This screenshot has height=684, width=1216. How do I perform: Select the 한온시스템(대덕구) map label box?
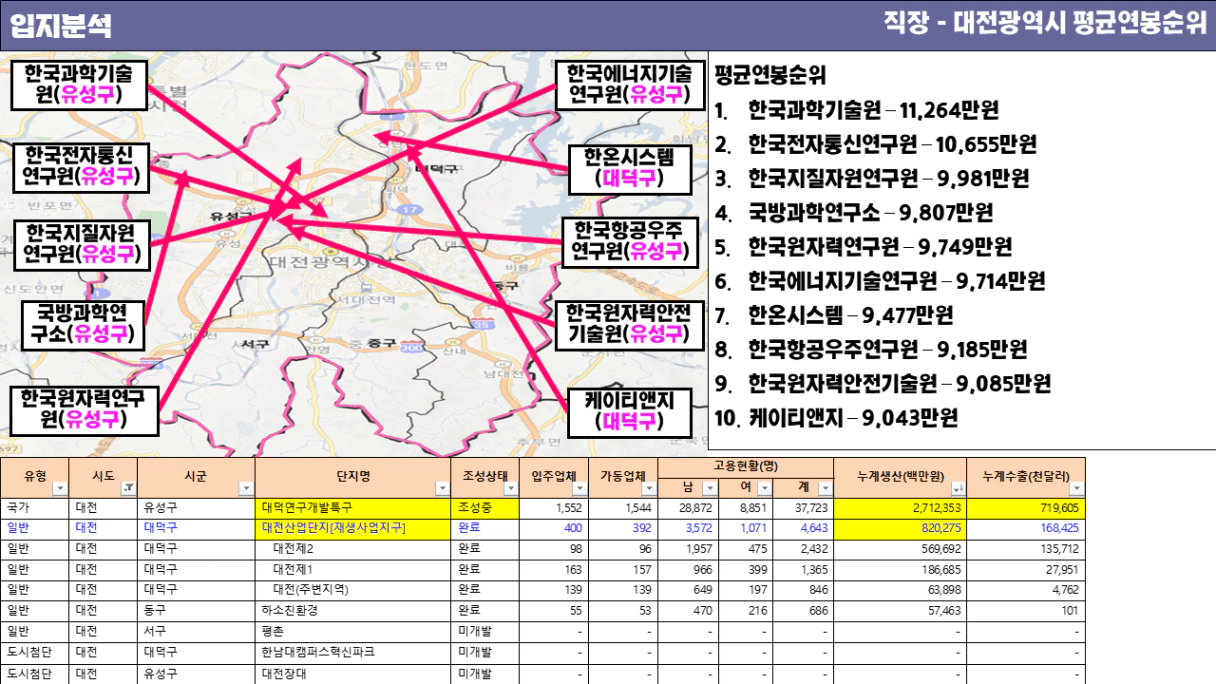[x=630, y=169]
